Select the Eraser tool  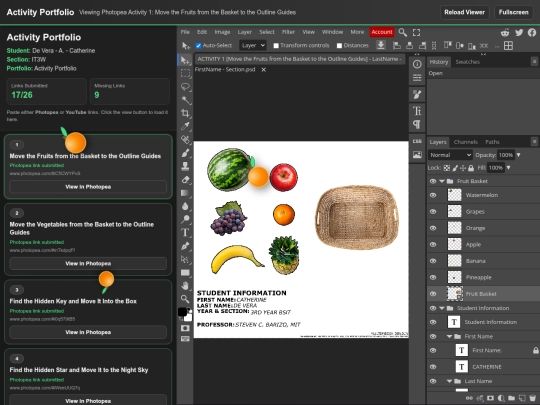(x=185, y=179)
